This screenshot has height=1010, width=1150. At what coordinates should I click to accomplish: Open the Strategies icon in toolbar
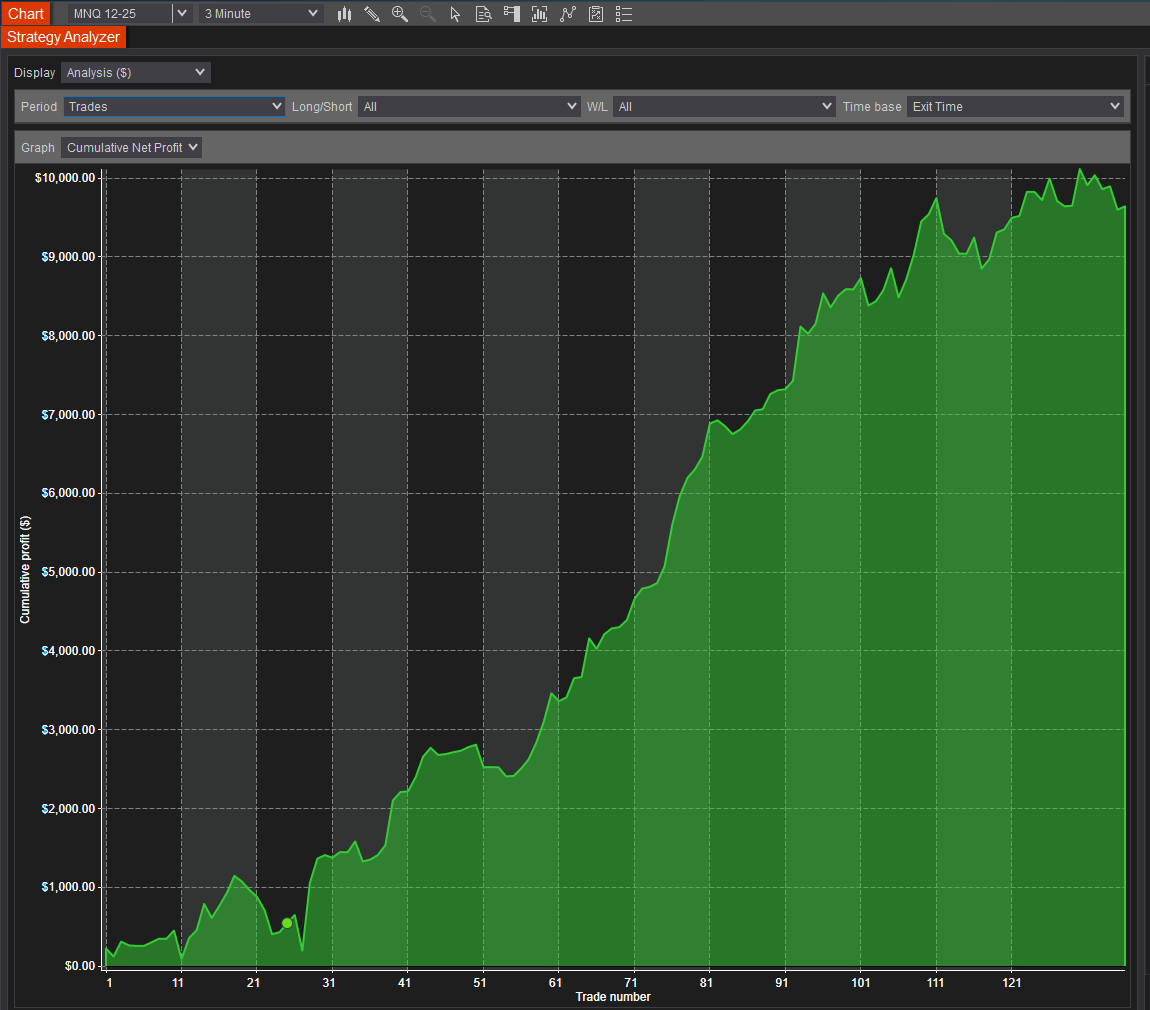[x=596, y=14]
